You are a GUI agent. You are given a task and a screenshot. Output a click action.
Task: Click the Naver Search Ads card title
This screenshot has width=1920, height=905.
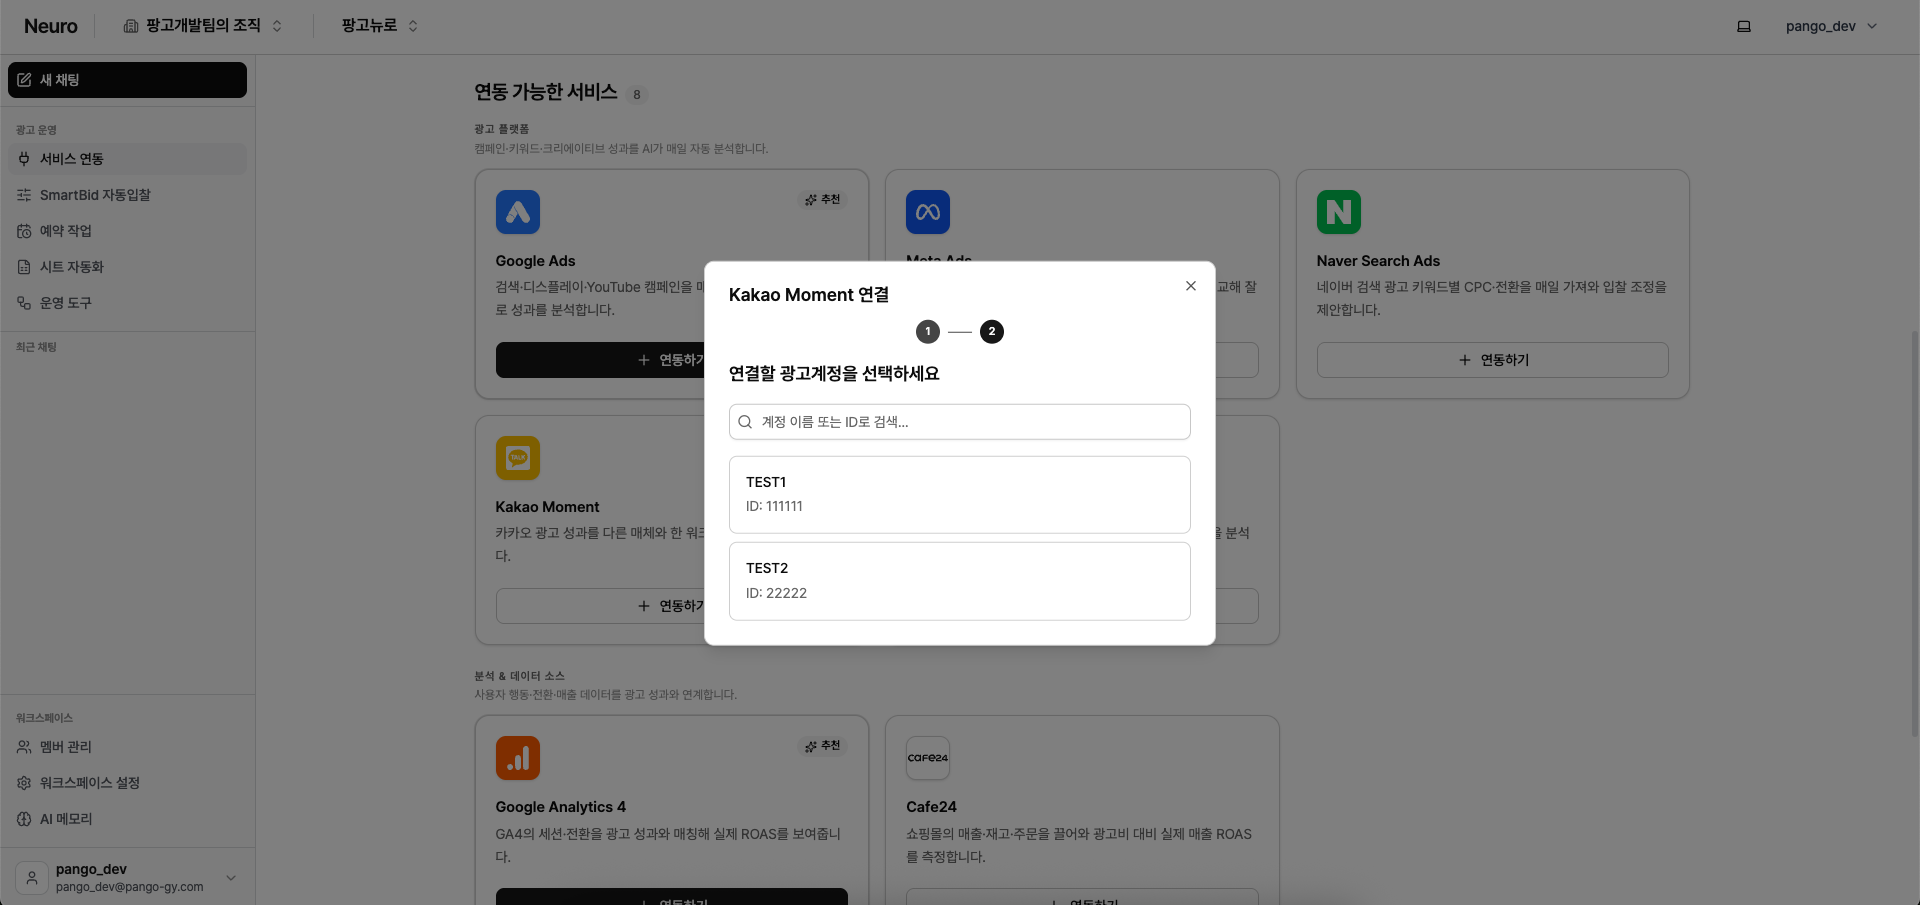(x=1378, y=261)
